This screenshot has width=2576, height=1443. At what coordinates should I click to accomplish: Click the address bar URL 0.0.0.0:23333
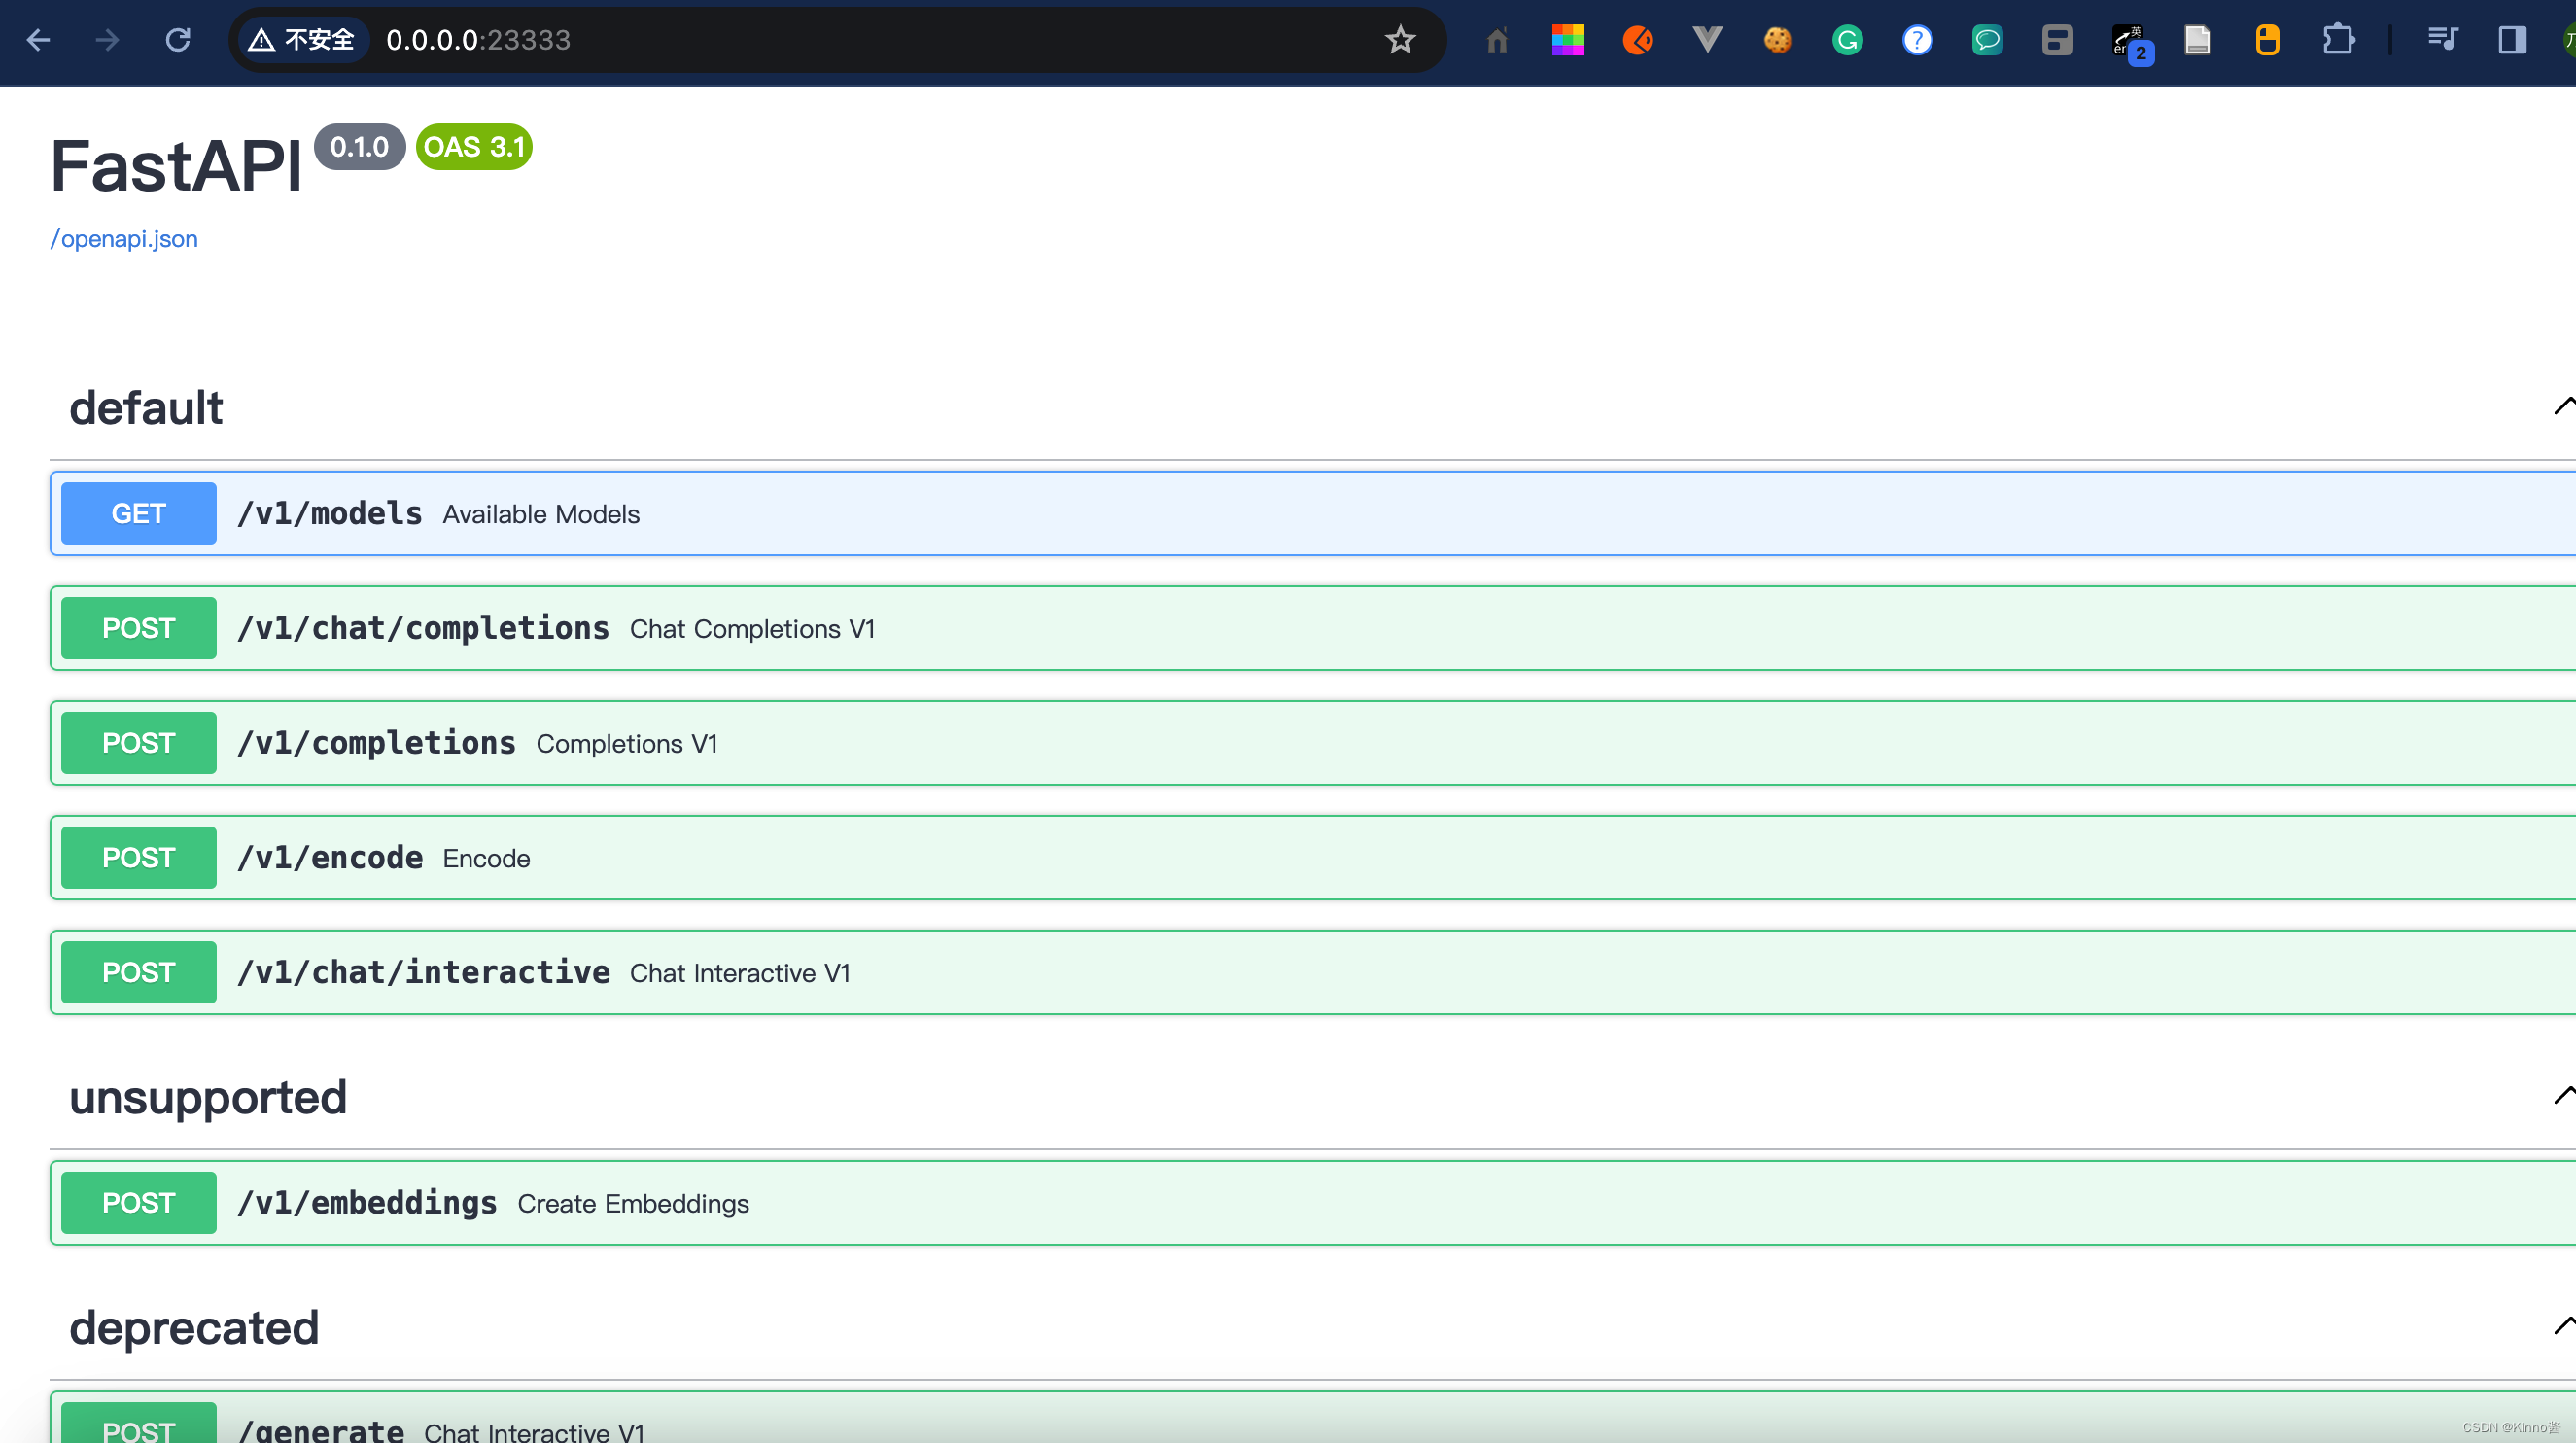coord(478,40)
